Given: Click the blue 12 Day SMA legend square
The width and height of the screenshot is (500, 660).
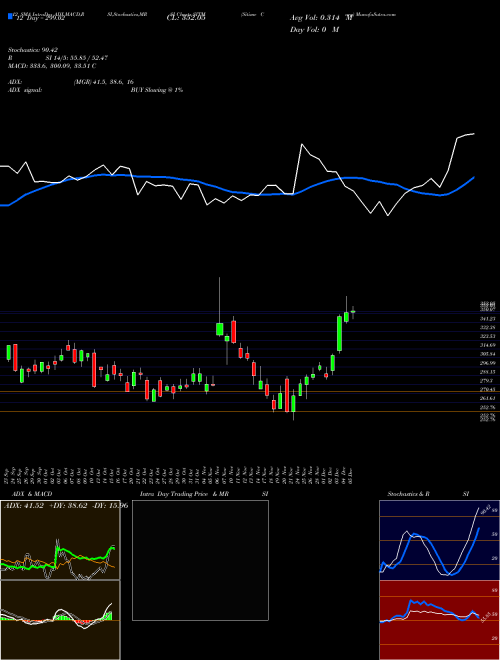Looking at the screenshot, I should click(10, 16).
